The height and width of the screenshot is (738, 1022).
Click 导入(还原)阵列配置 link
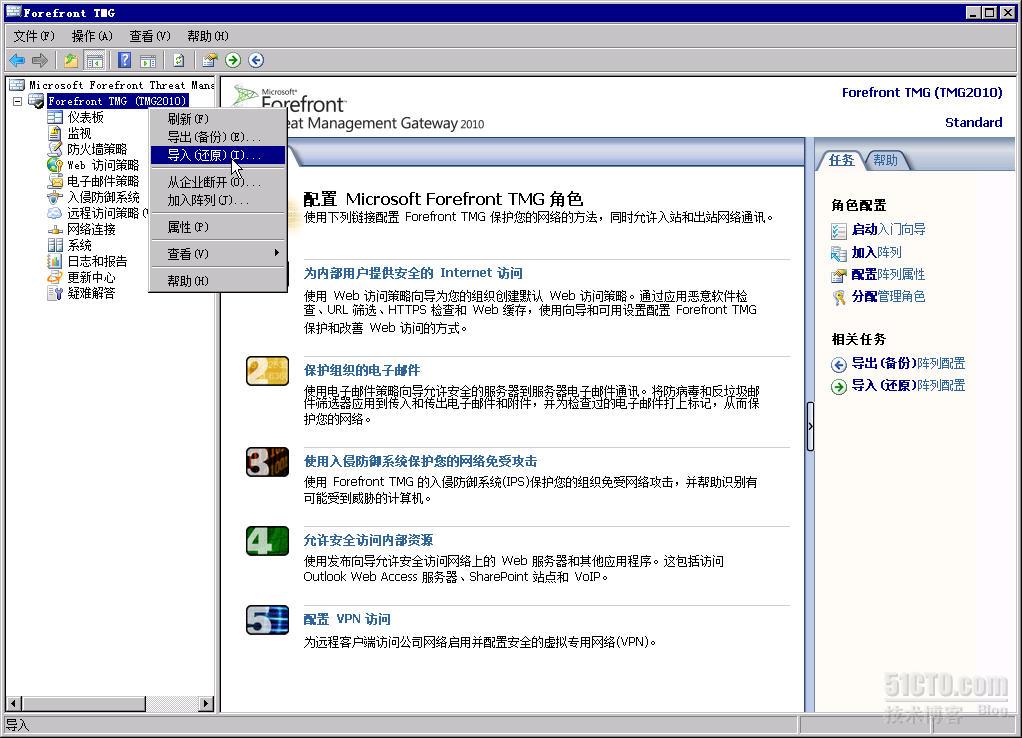pos(908,385)
